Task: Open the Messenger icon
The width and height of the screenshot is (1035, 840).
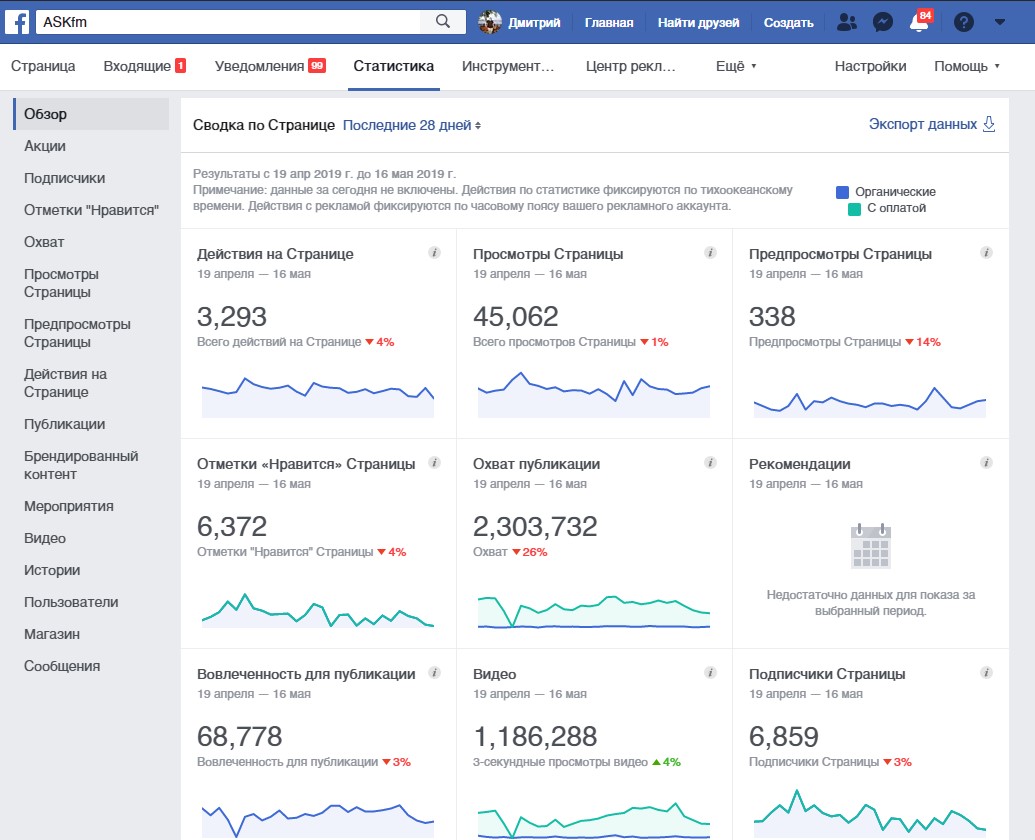Action: coord(883,22)
